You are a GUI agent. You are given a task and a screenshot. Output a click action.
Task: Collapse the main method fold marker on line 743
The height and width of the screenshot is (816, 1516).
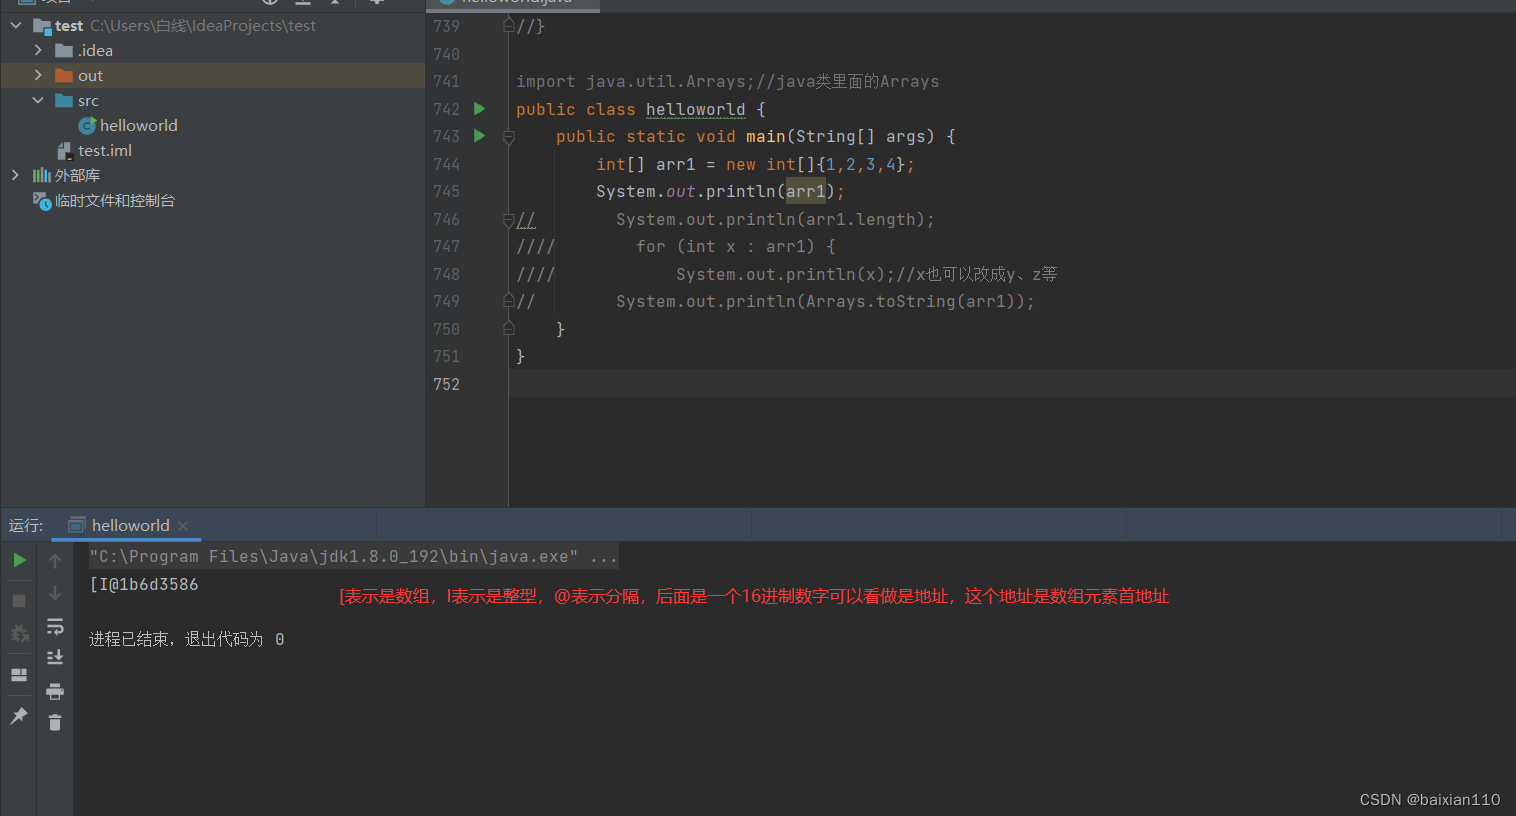point(508,137)
